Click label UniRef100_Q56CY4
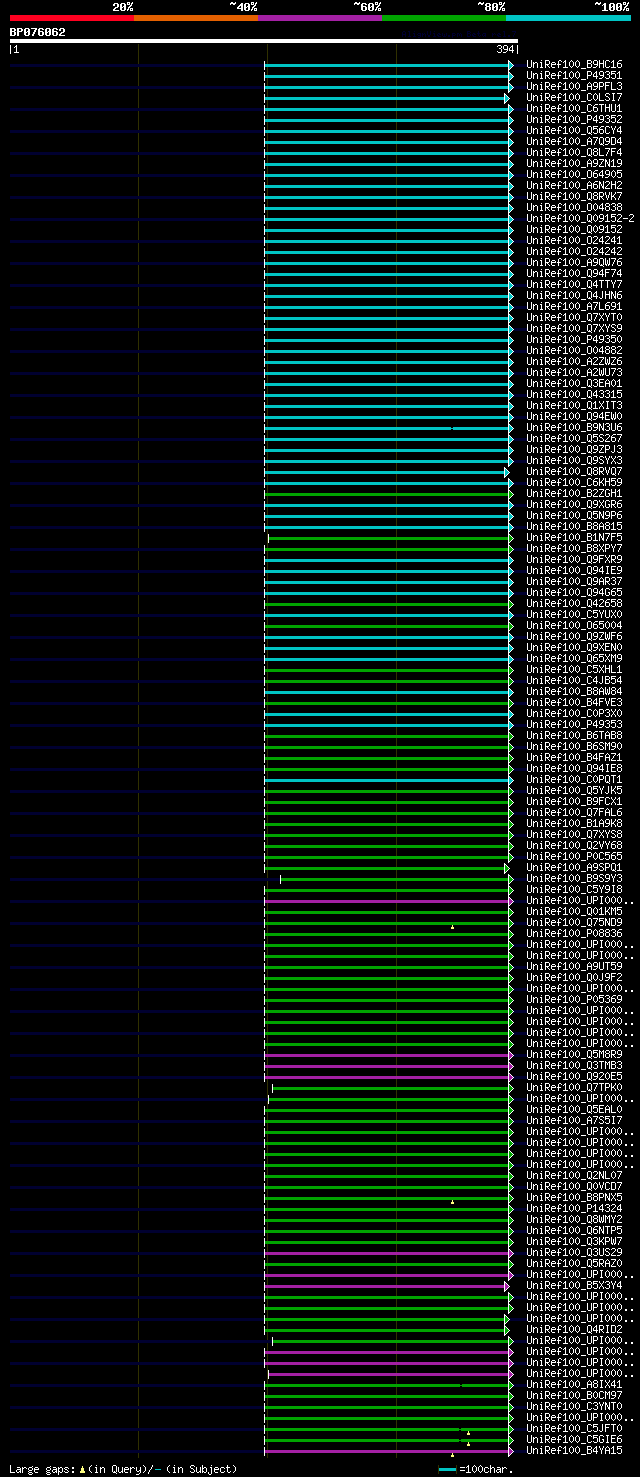Viewport: 640px width, 1477px height. (x=574, y=130)
